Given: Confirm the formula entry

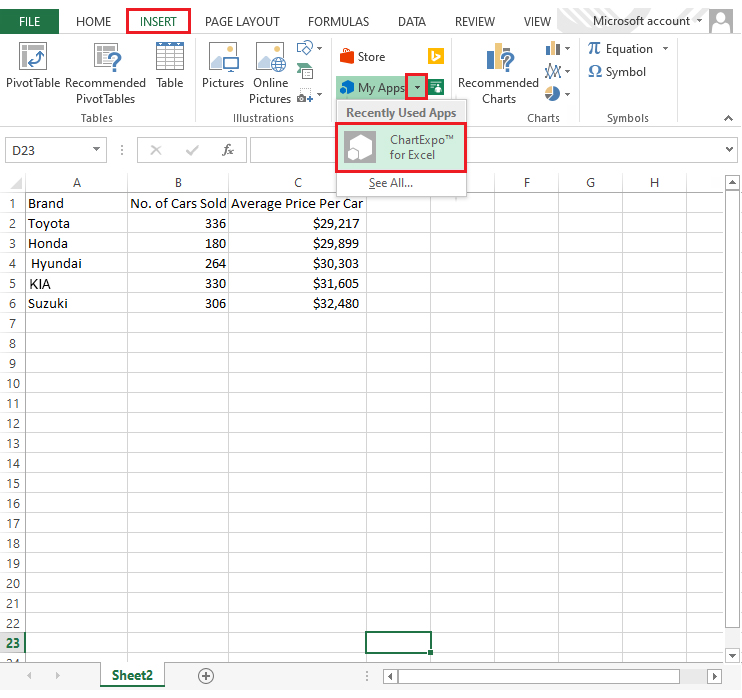Looking at the screenshot, I should 192,150.
